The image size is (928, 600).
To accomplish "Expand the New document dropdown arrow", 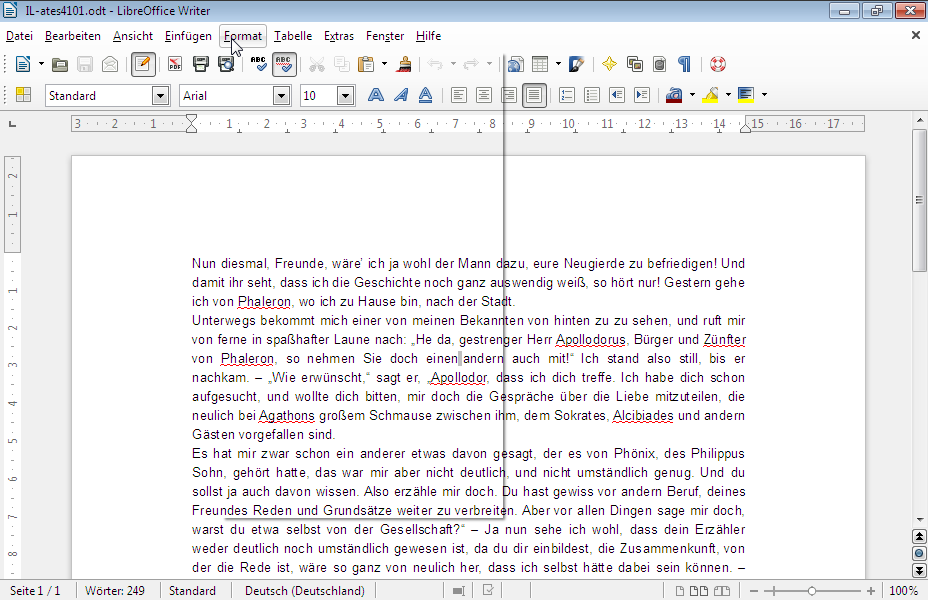I will (x=41, y=64).
